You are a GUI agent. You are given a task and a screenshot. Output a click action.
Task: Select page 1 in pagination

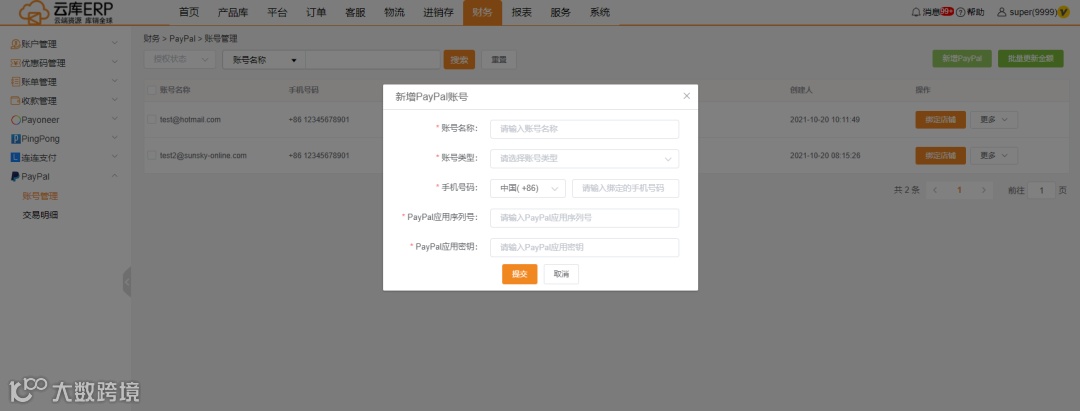point(959,190)
